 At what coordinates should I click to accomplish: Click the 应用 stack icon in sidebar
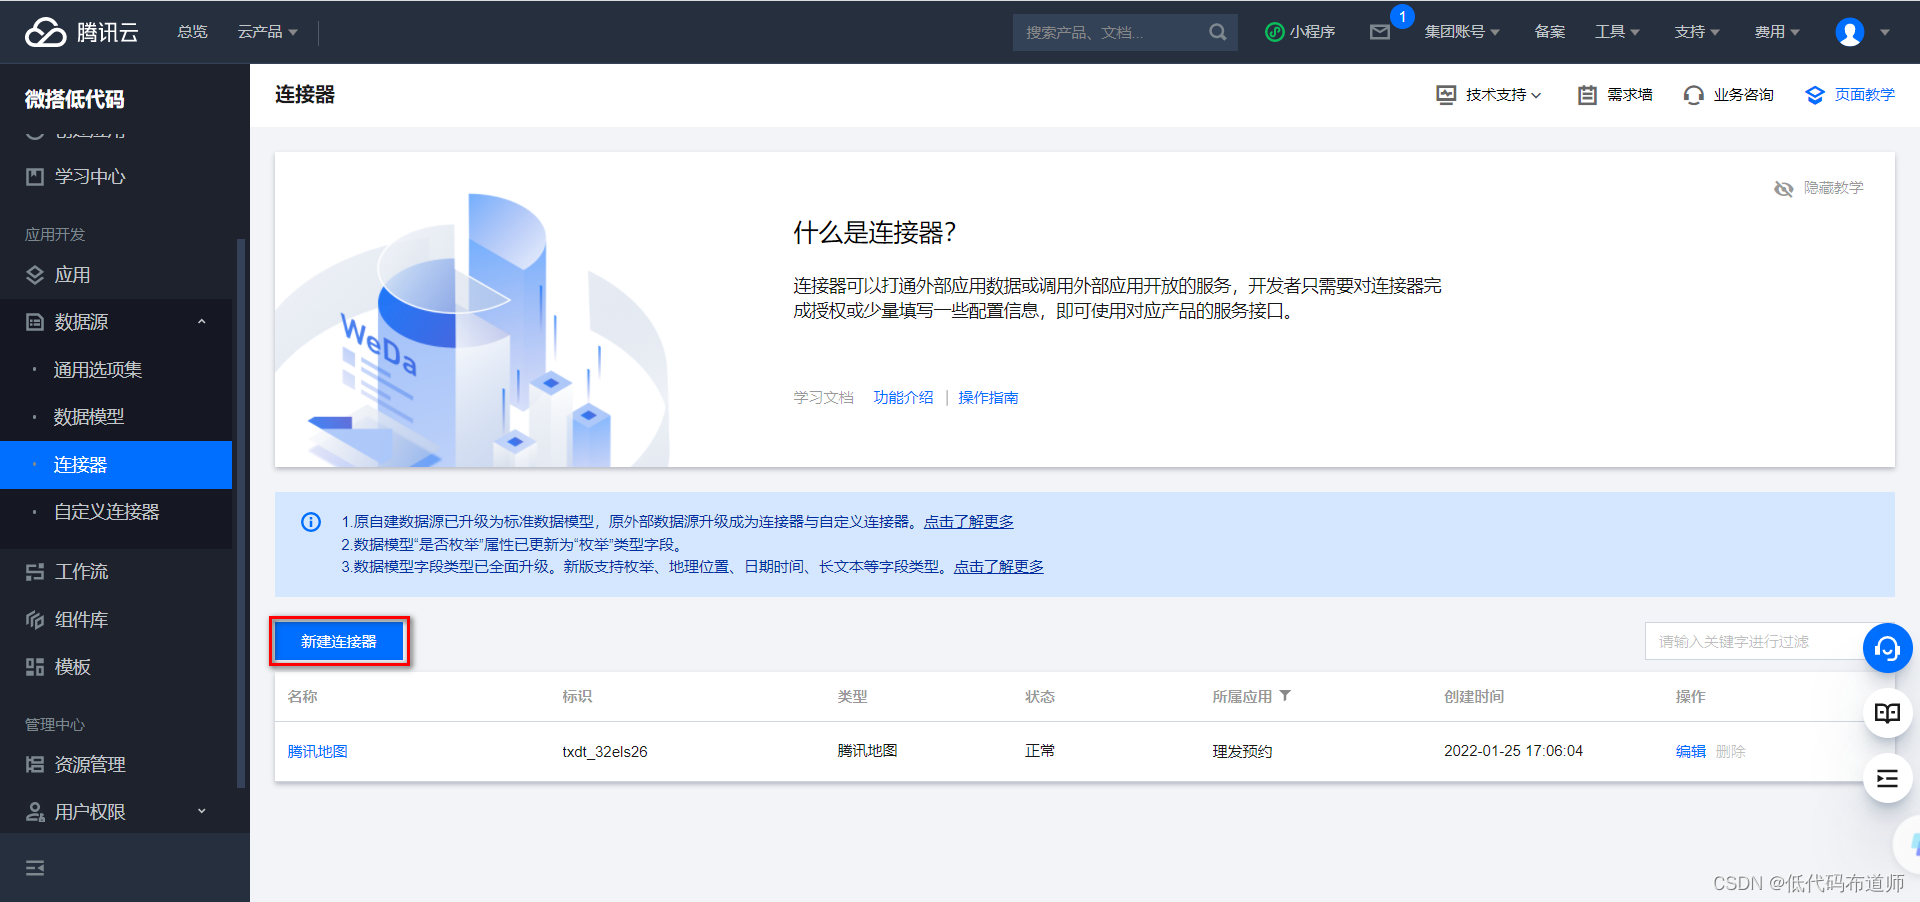pos(35,275)
